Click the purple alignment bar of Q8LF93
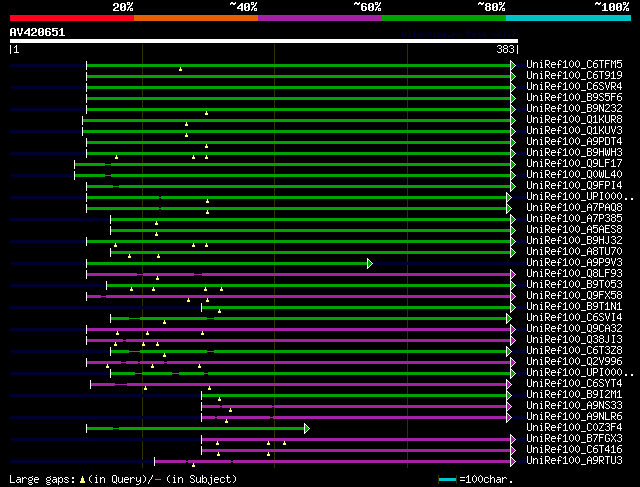This screenshot has width=640, height=487. [299, 275]
